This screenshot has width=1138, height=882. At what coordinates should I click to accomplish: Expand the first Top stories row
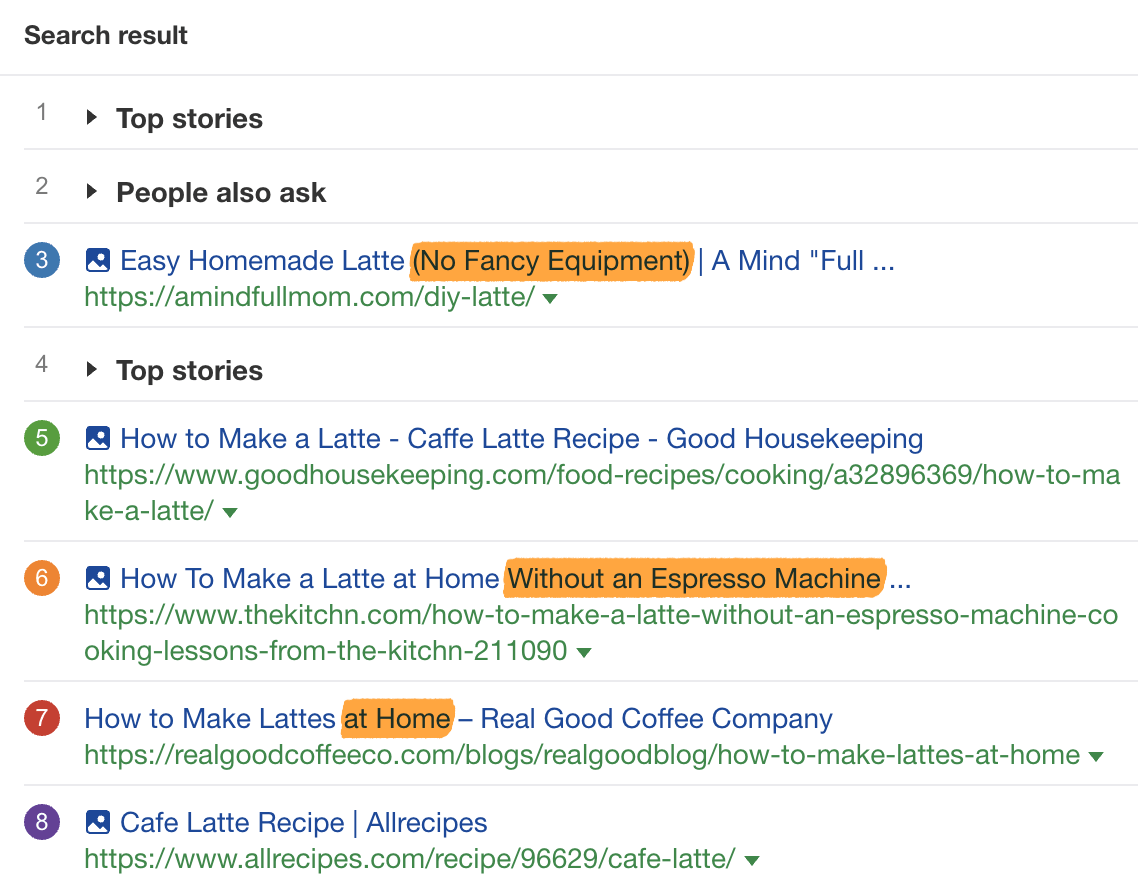[x=92, y=118]
